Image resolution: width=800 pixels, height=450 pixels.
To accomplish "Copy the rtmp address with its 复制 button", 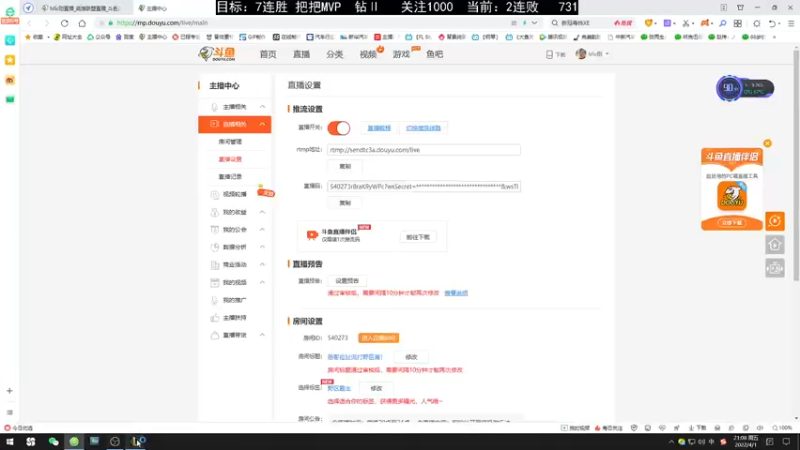I will (x=345, y=166).
